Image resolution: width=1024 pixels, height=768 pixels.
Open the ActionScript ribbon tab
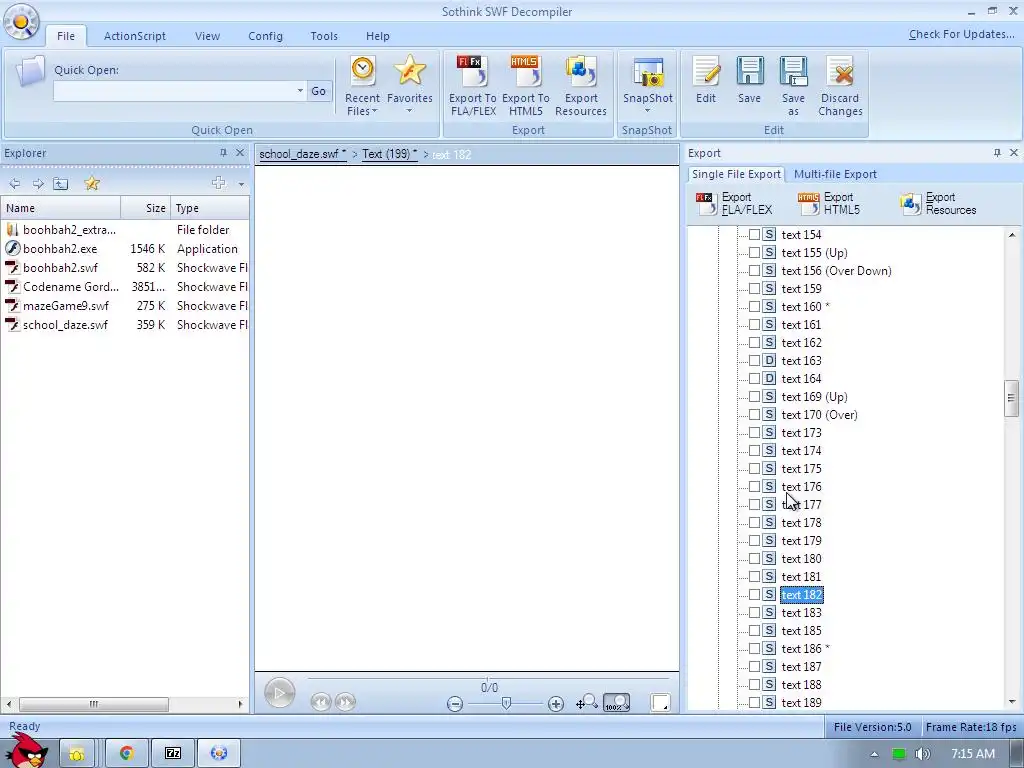point(135,36)
